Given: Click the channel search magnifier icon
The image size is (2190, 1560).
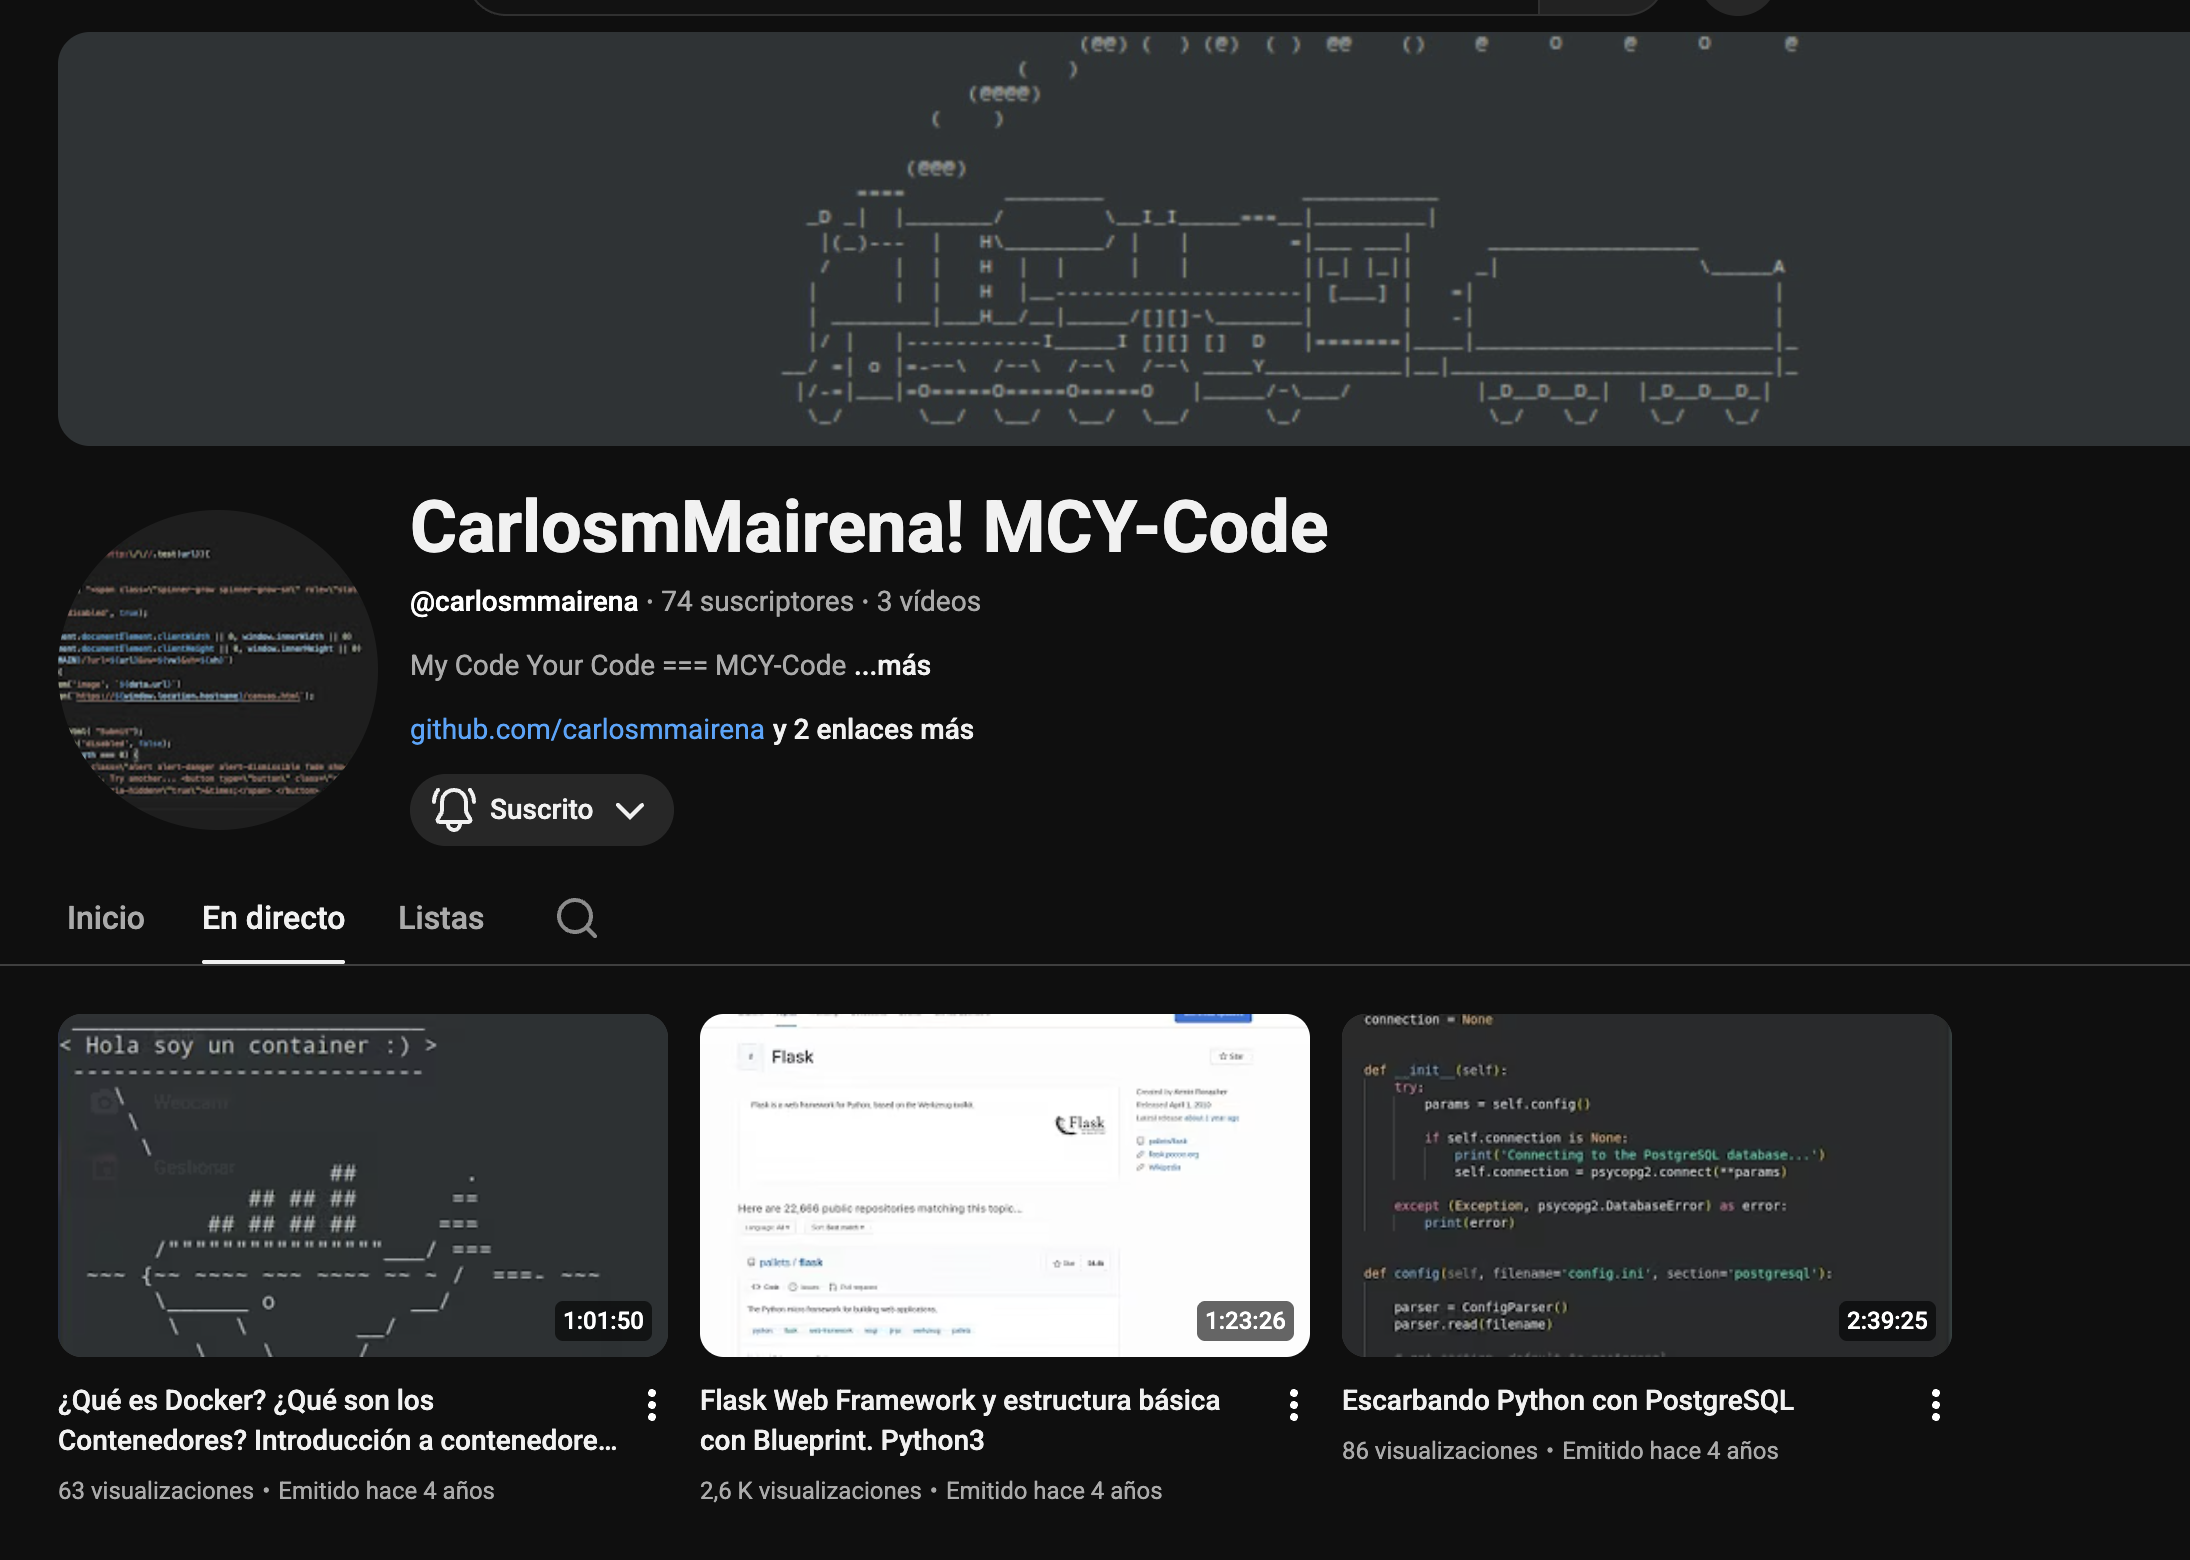Looking at the screenshot, I should (577, 917).
